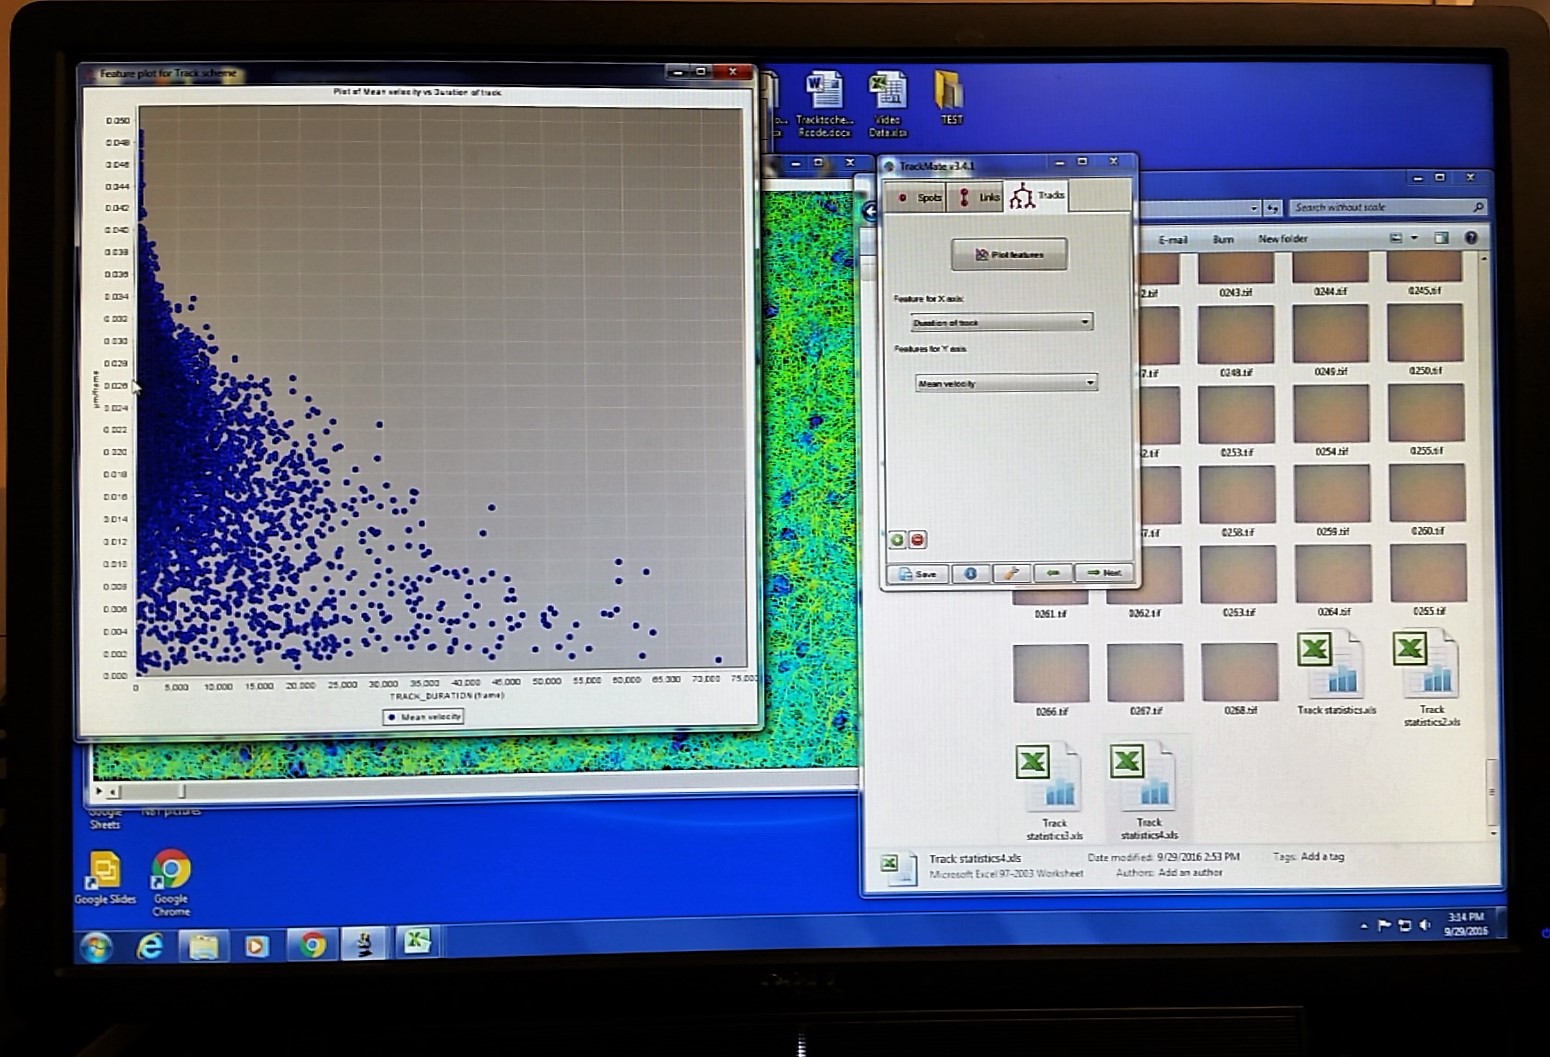Switch to the Spots tab
The image size is (1550, 1057).
(919, 197)
